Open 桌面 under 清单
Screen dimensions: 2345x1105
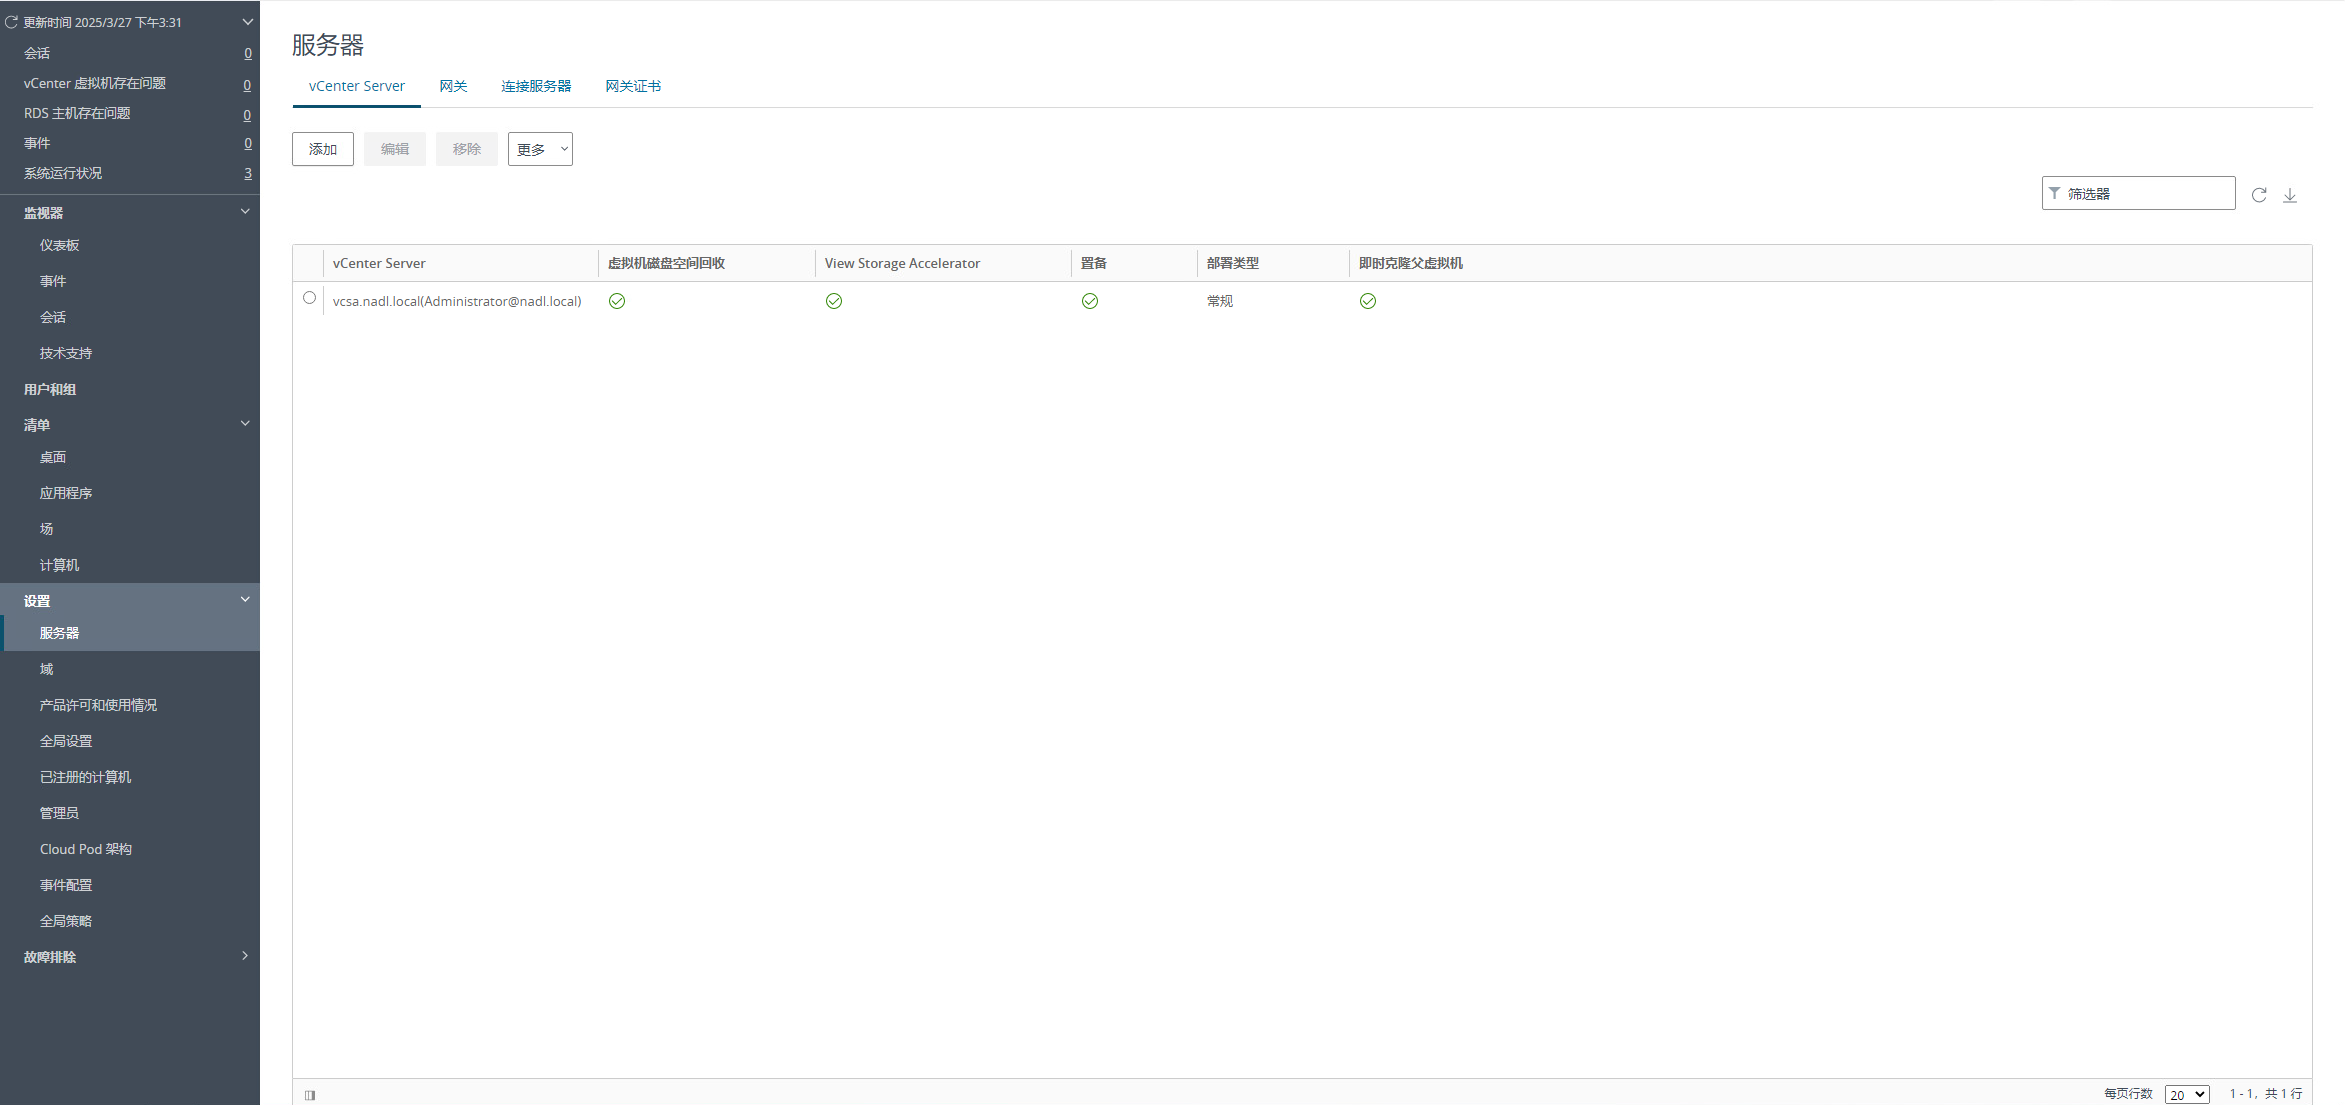coord(53,457)
